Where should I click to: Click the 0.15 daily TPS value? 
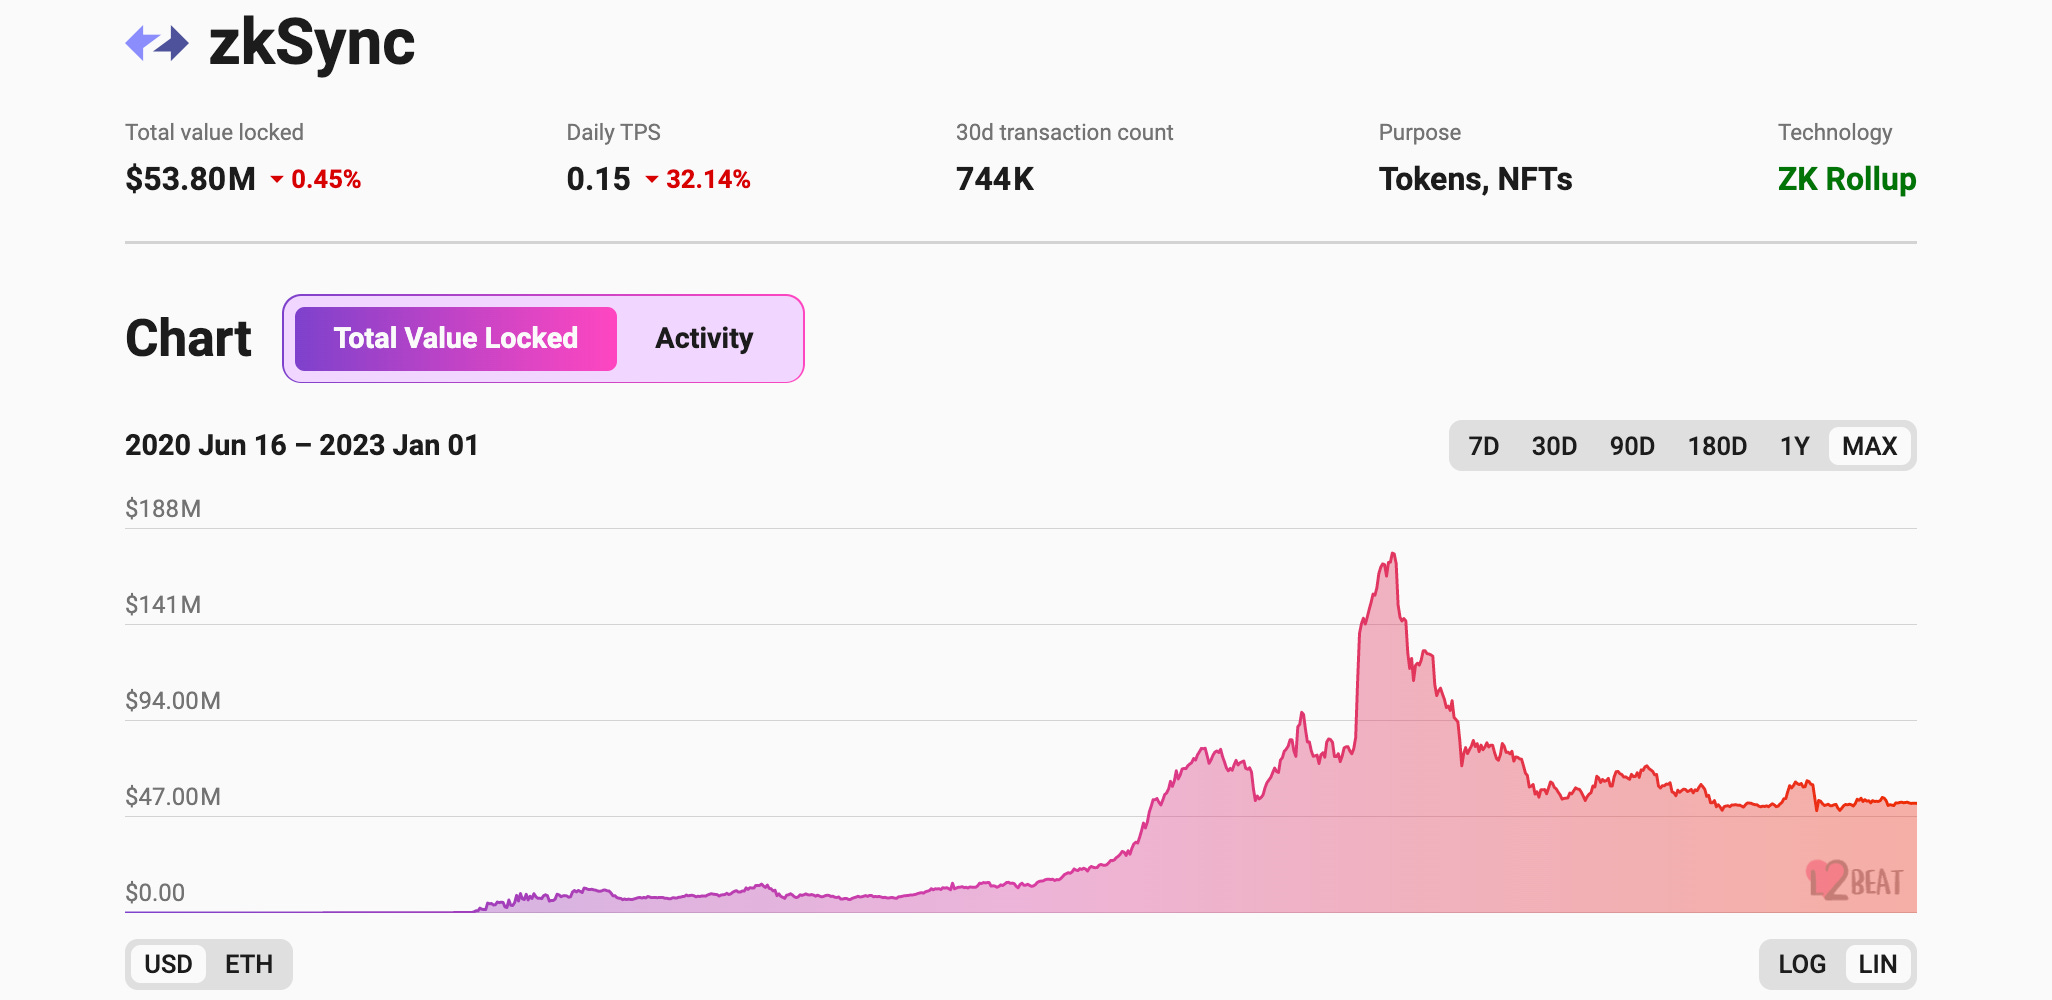(x=598, y=179)
